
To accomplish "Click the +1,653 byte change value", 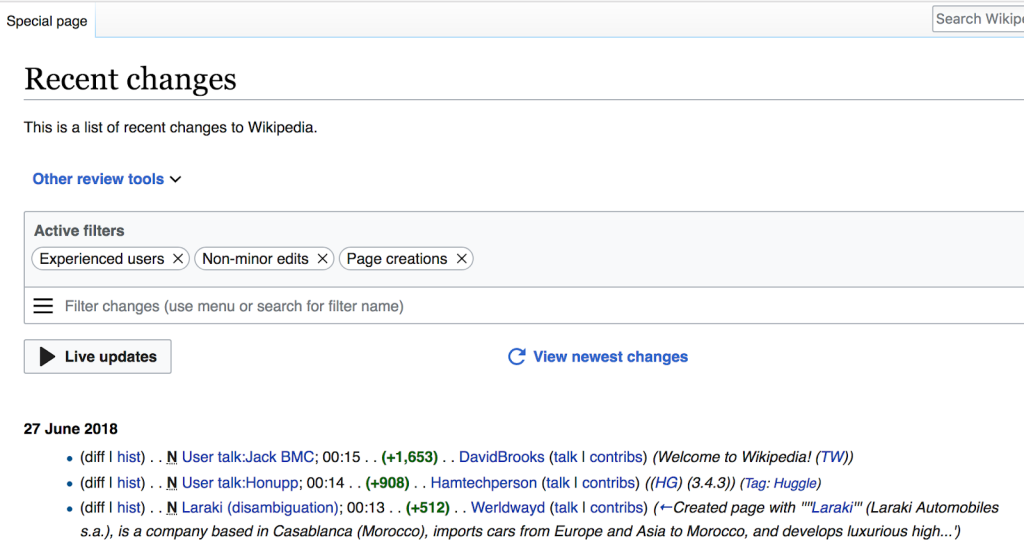I will (x=409, y=457).
